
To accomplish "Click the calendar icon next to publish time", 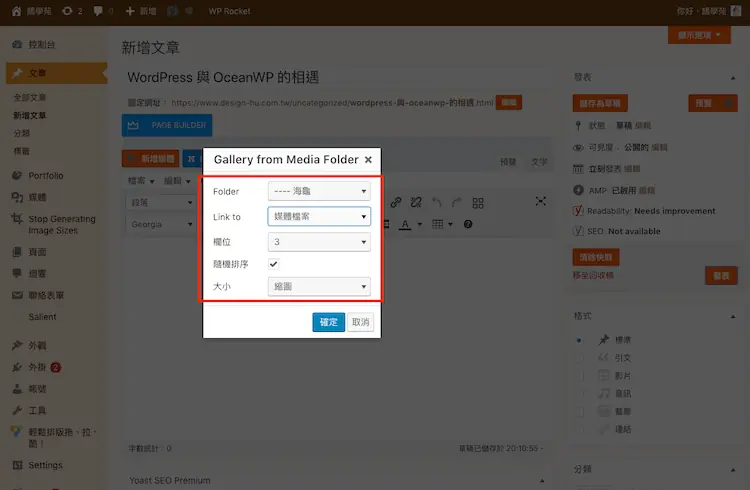I will tap(578, 168).
